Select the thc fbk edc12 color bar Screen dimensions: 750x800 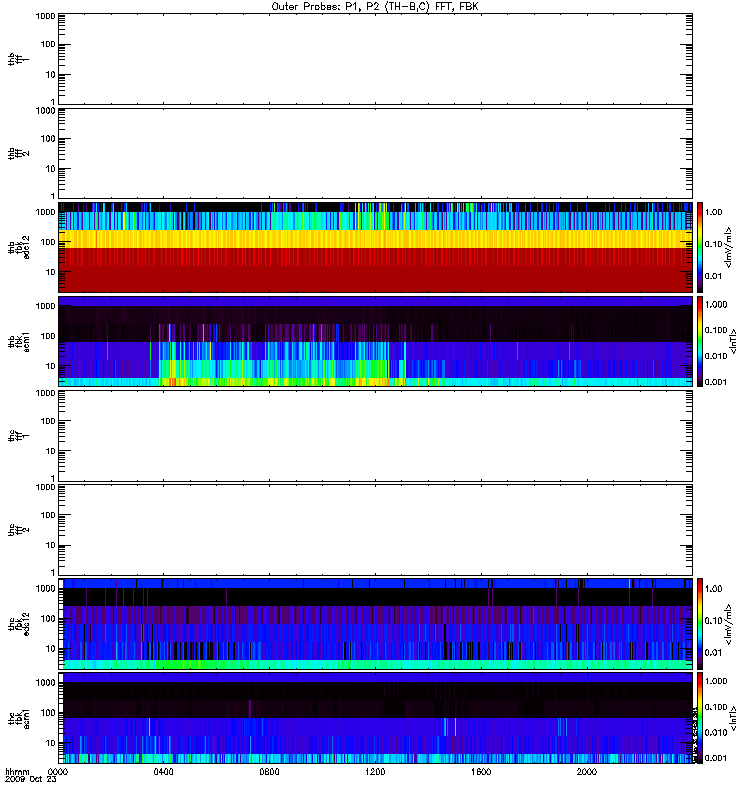(700, 623)
